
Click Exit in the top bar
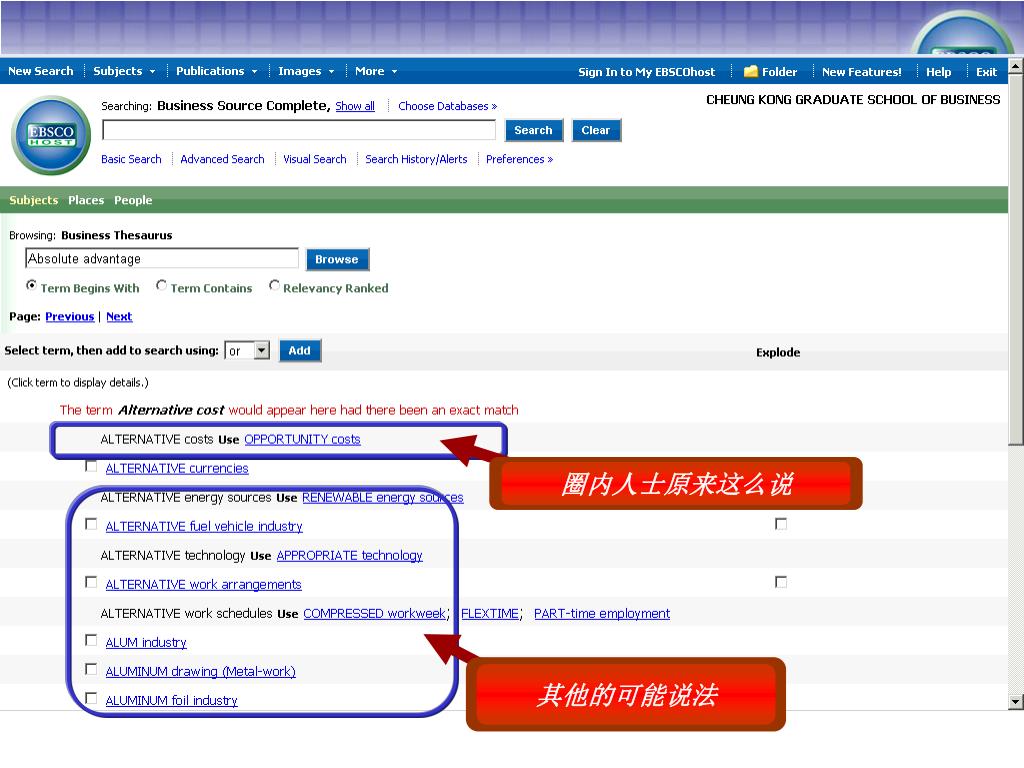click(x=986, y=72)
